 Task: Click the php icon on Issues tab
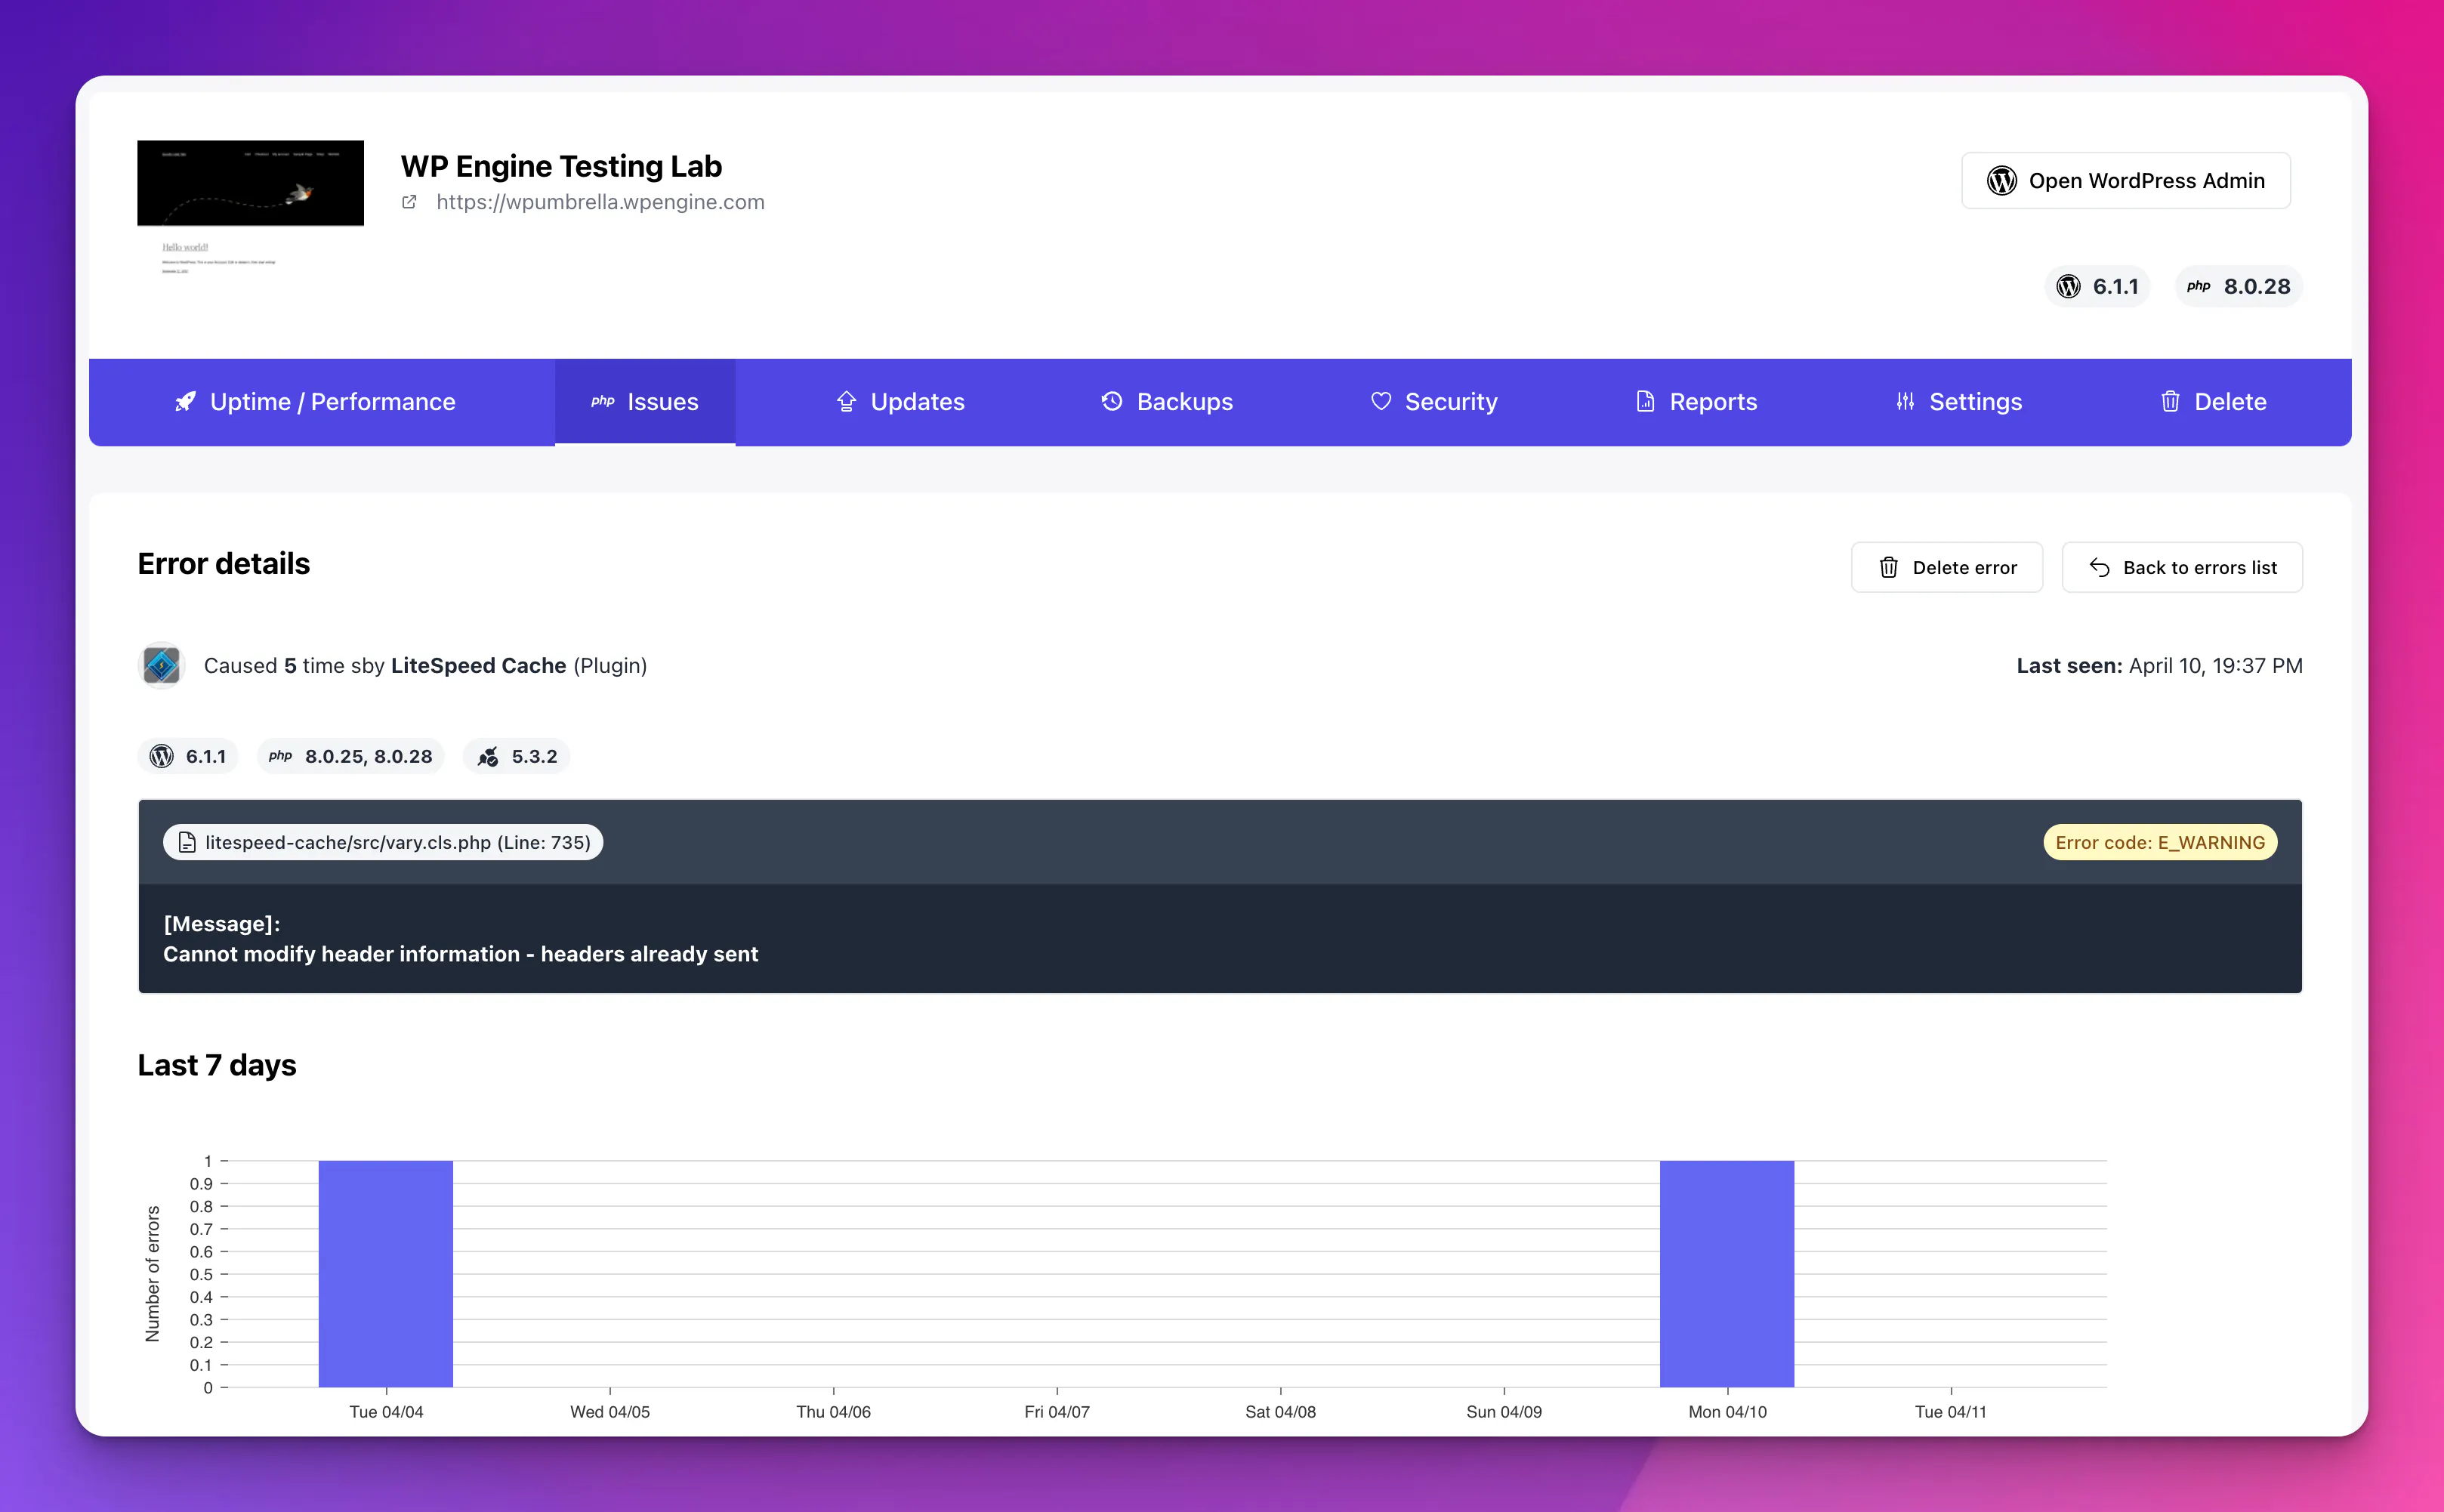point(603,402)
